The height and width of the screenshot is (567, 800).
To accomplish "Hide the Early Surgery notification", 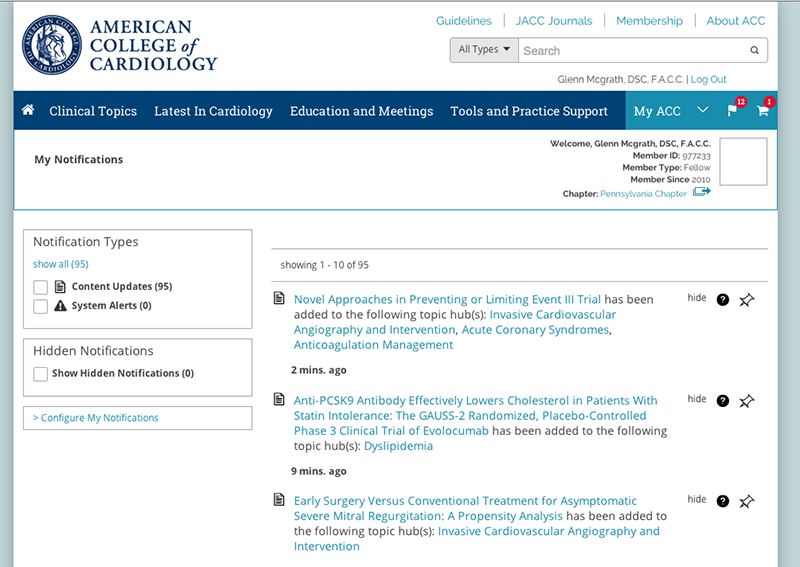I will [x=696, y=499].
